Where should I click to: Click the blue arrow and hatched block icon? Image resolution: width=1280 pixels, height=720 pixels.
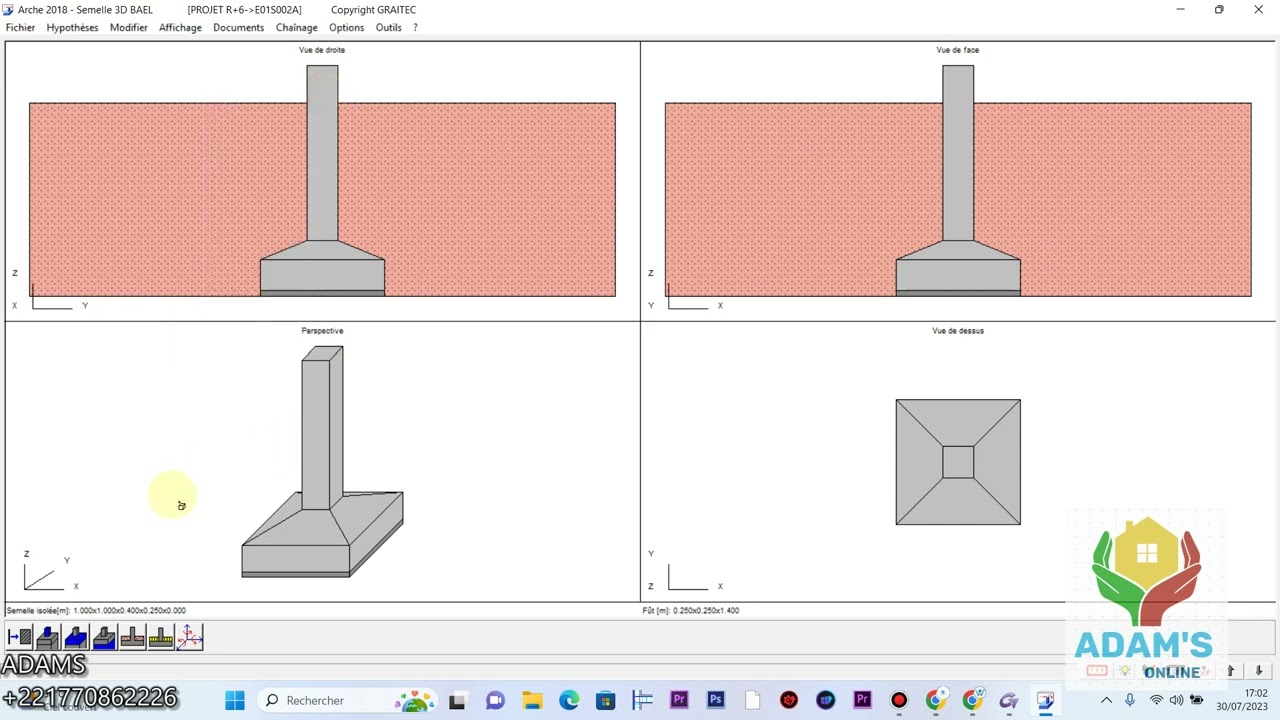tap(19, 637)
